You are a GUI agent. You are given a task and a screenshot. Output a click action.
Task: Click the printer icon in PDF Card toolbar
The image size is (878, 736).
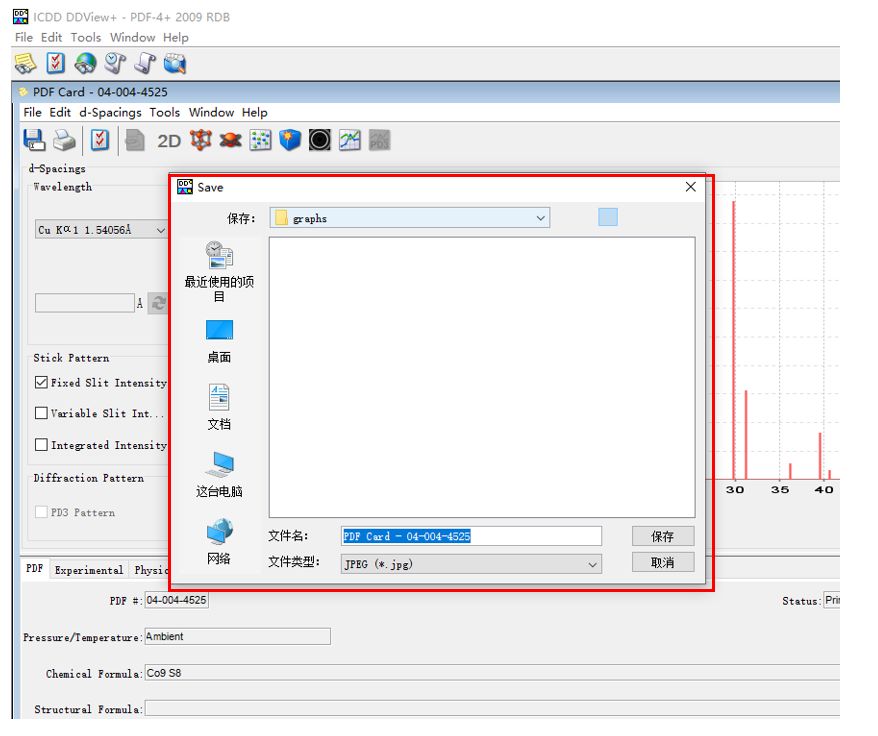tap(64, 140)
